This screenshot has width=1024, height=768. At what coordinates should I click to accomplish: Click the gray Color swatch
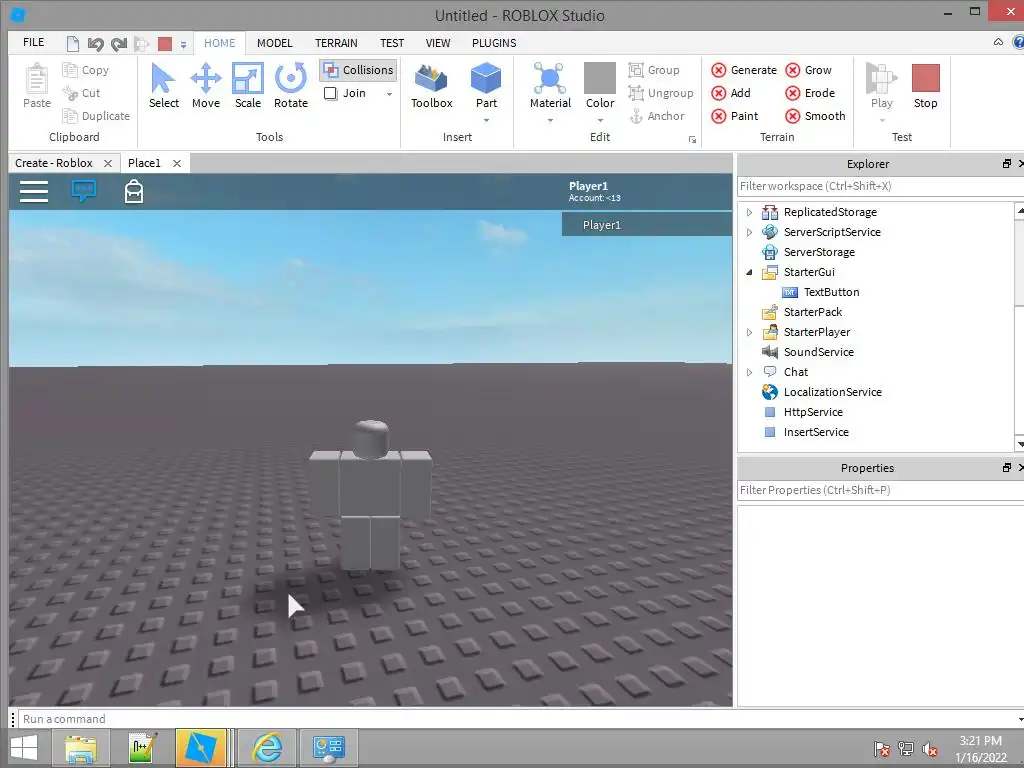pos(600,78)
